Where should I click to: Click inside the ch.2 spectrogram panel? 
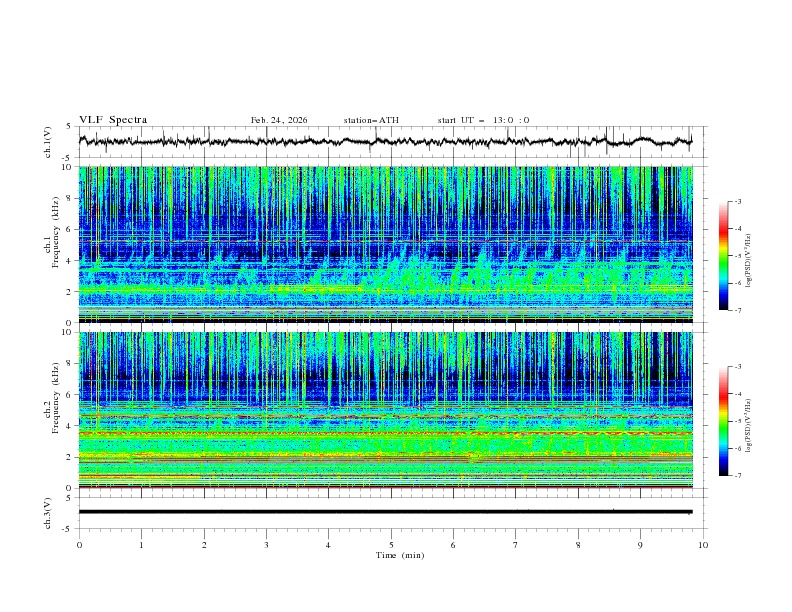click(x=385, y=410)
